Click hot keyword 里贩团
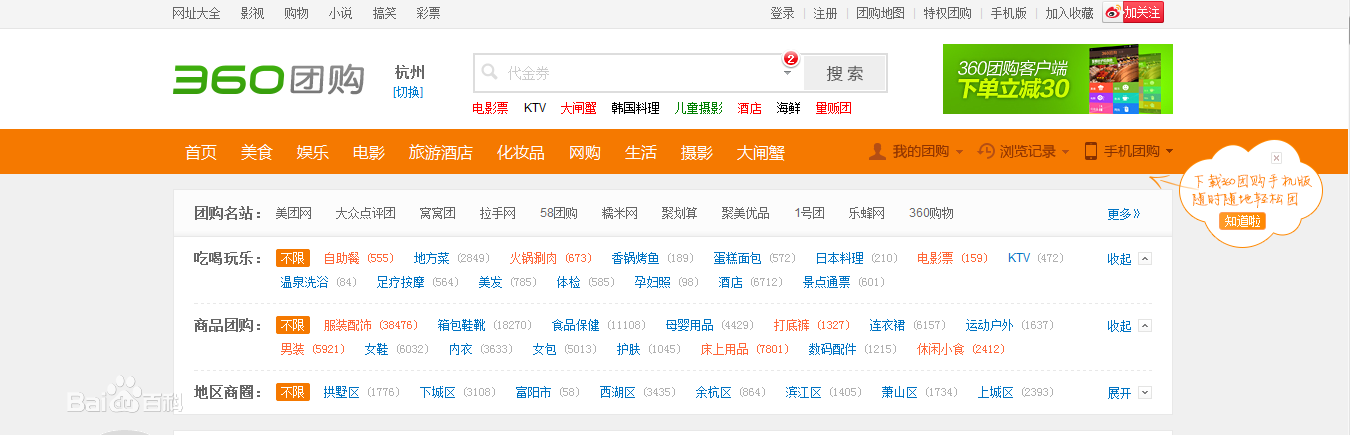This screenshot has height=435, width=1350. pyautogui.click(x=833, y=108)
